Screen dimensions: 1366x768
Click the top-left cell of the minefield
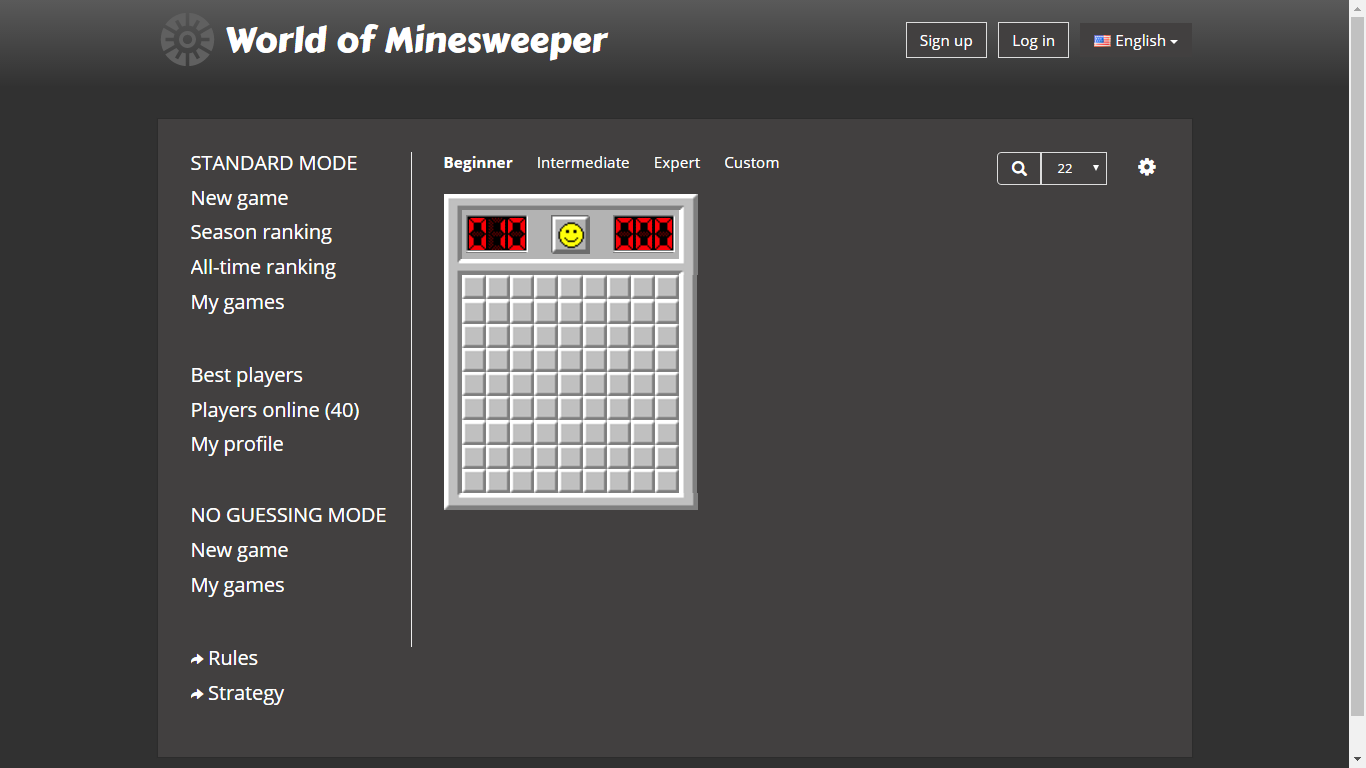pos(472,284)
